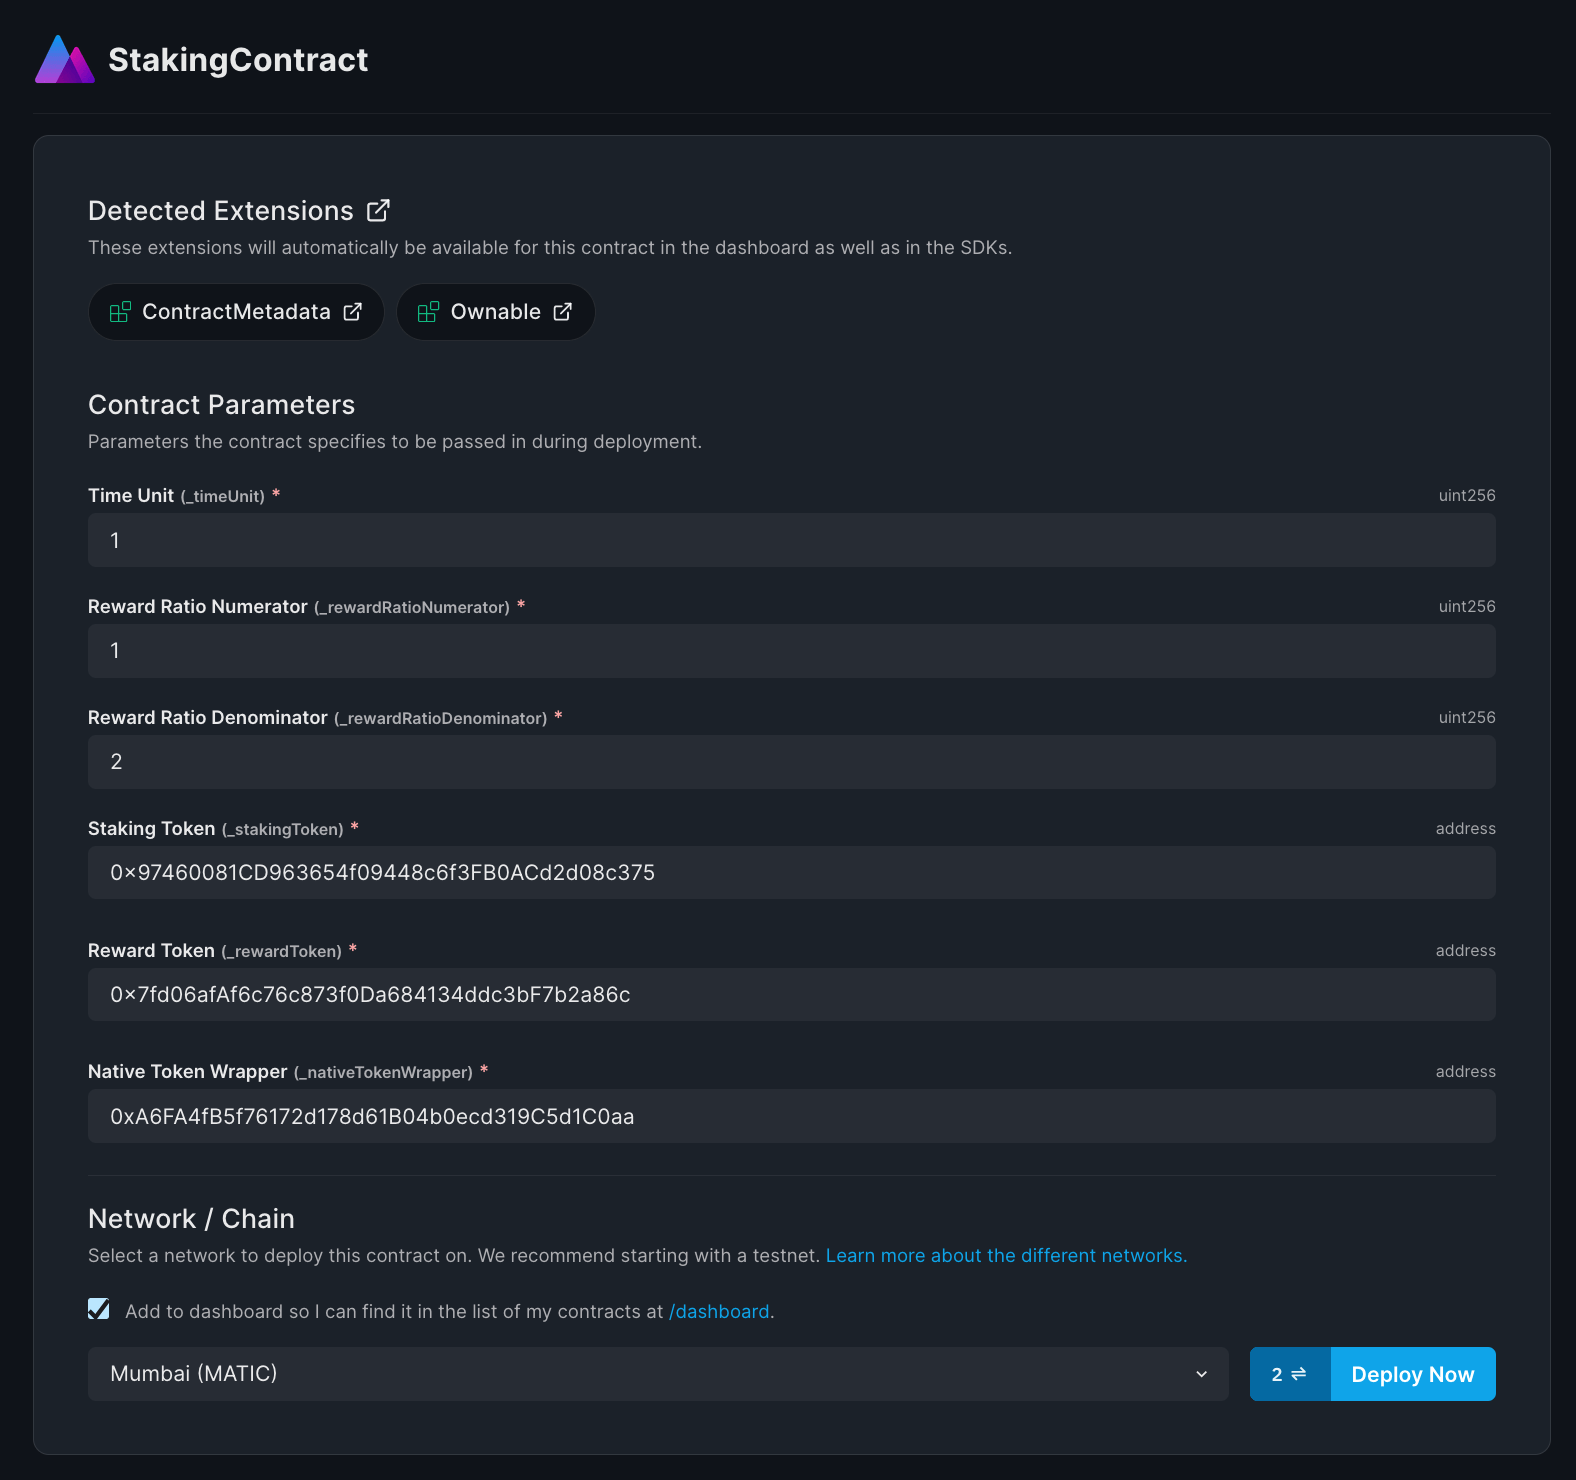The width and height of the screenshot is (1576, 1480).
Task: Select the Time Unit input field
Action: [x=790, y=540]
